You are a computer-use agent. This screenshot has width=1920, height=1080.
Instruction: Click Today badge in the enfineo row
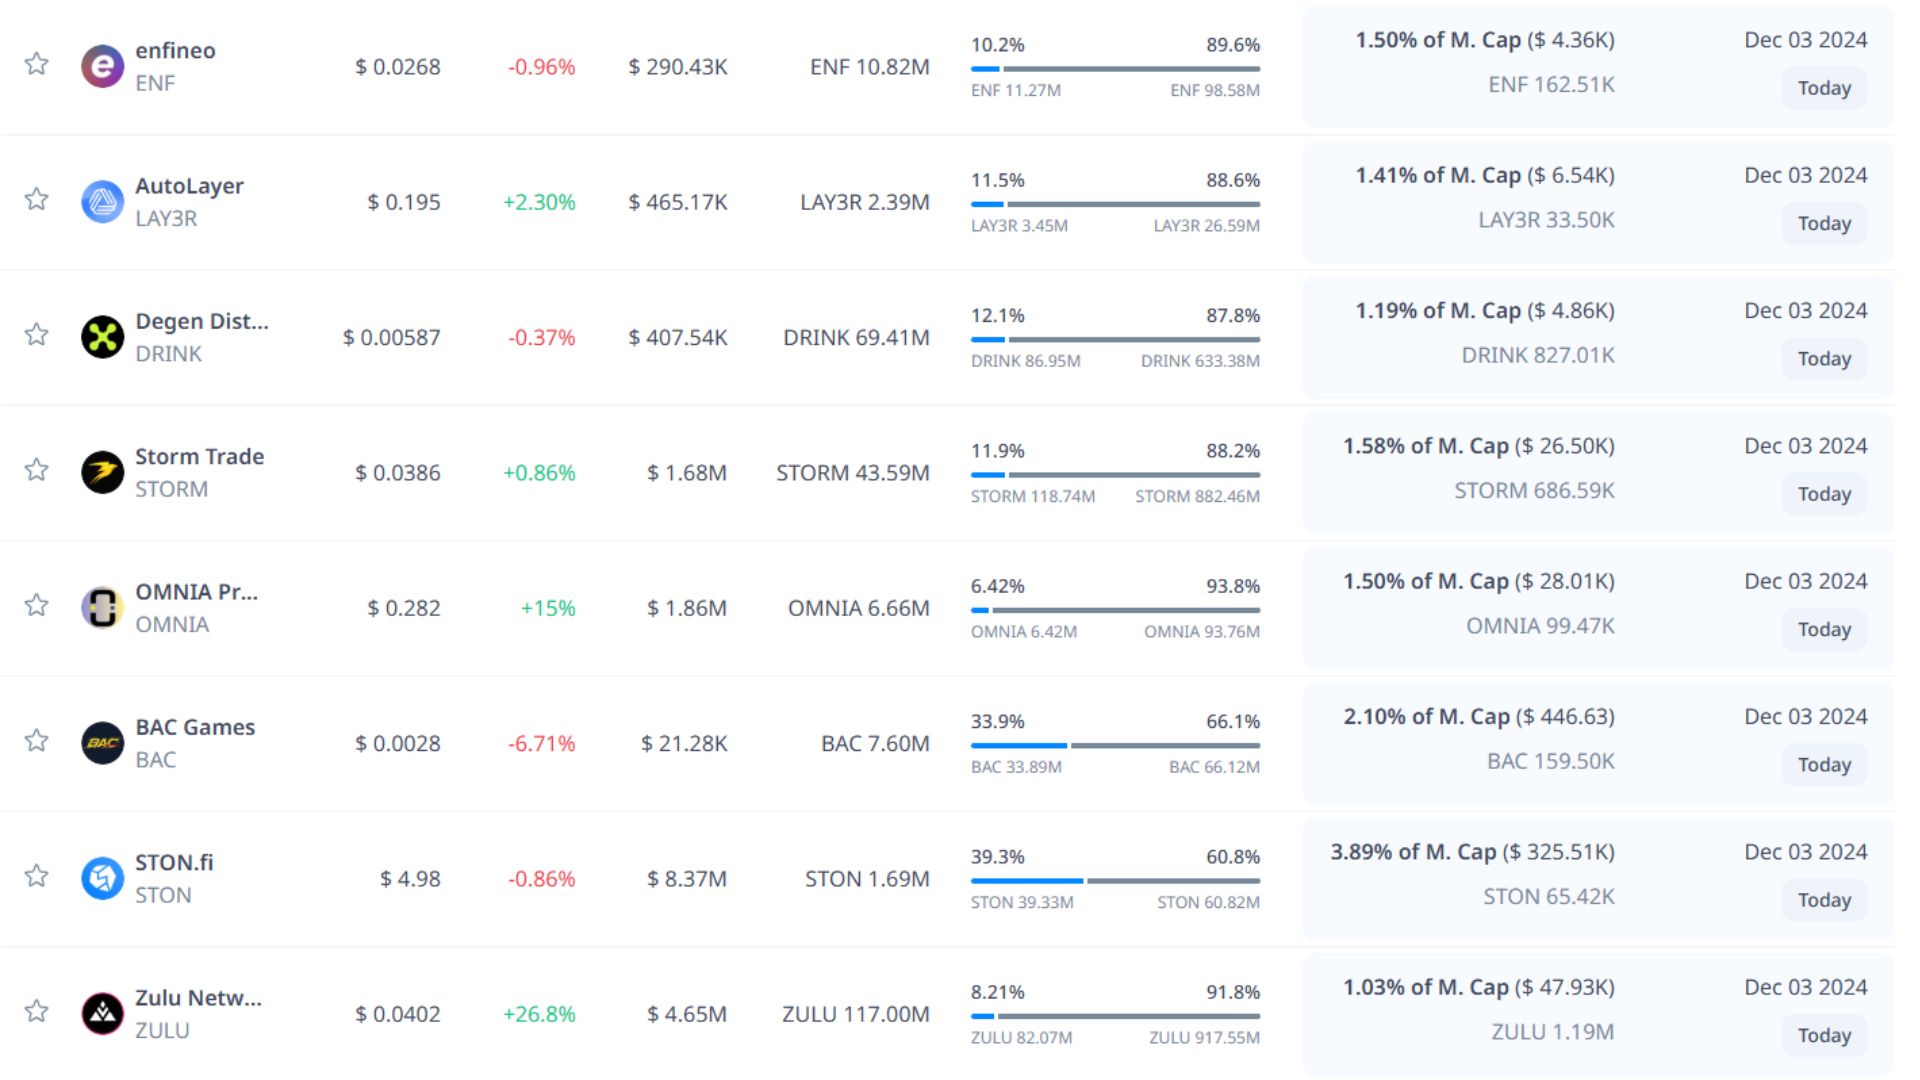point(1824,88)
